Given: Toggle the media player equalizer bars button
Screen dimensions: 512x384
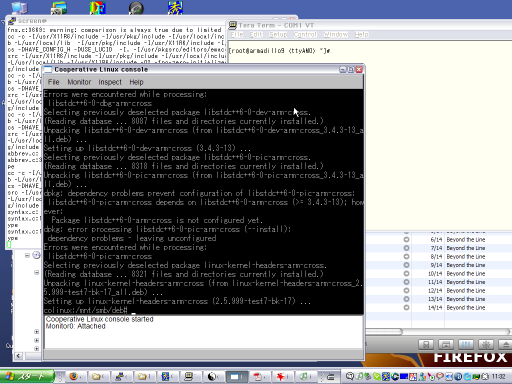Looking at the screenshot, I should pos(466,345).
